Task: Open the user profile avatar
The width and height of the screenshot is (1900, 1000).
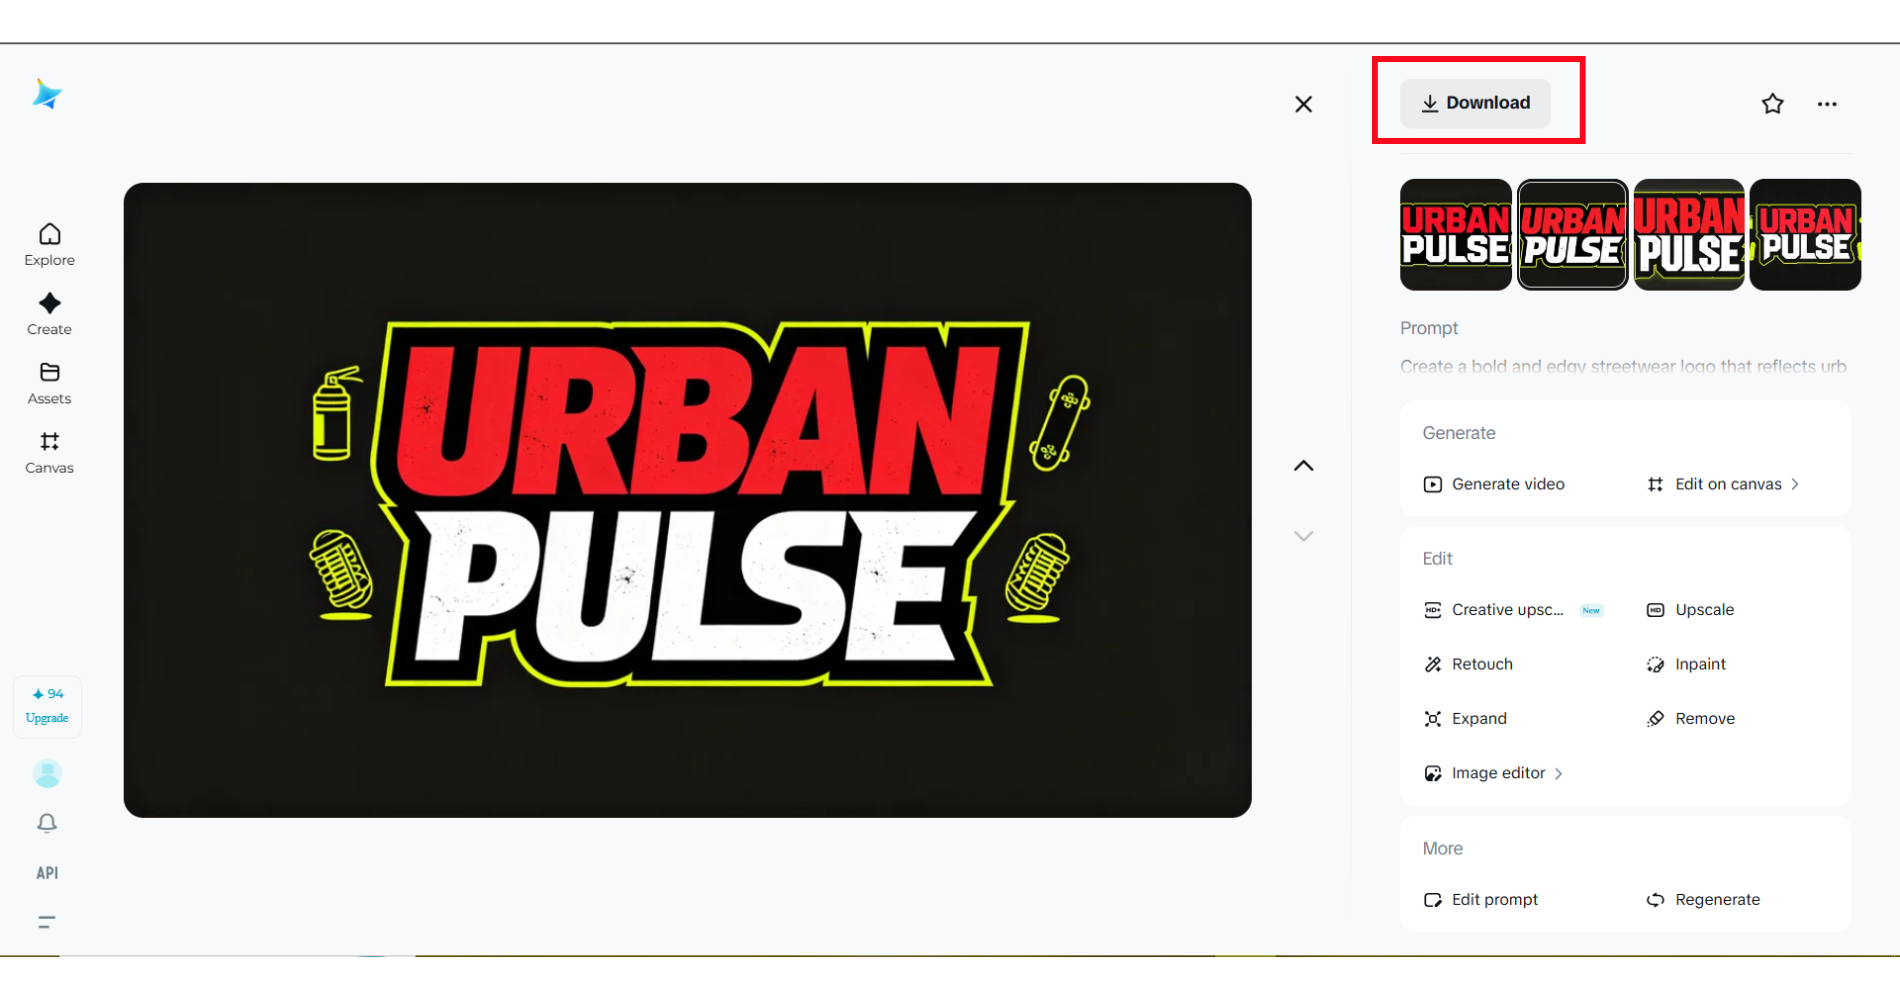Action: pyautogui.click(x=47, y=773)
